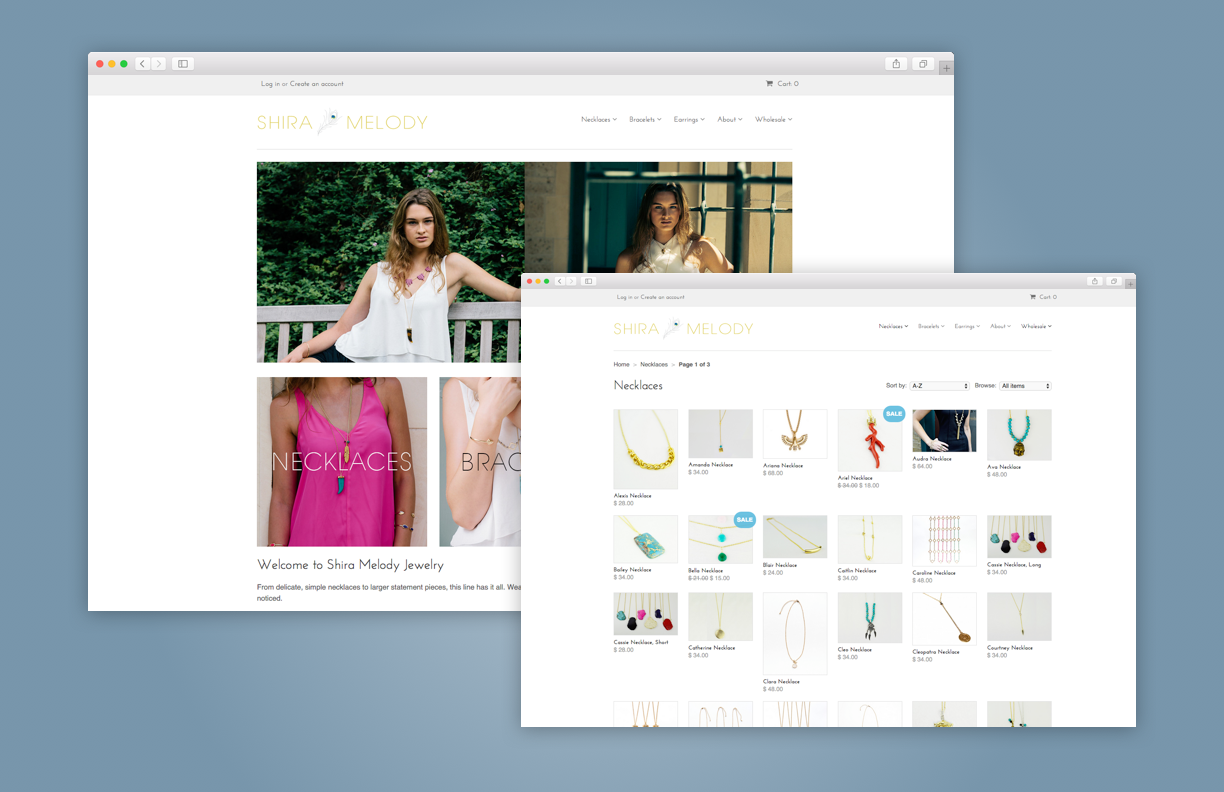Select the Ava Necklace turquoise bead thumbnail
This screenshot has width=1224, height=792.
(x=1019, y=435)
